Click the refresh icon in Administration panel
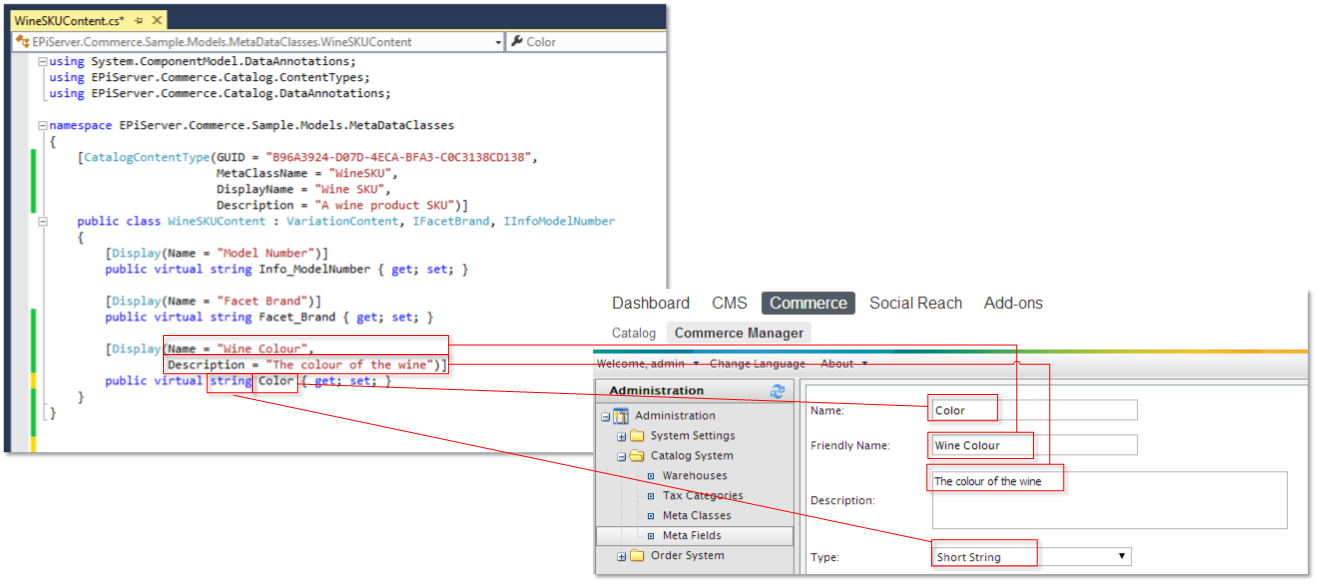1317x583 pixels. pos(777,391)
